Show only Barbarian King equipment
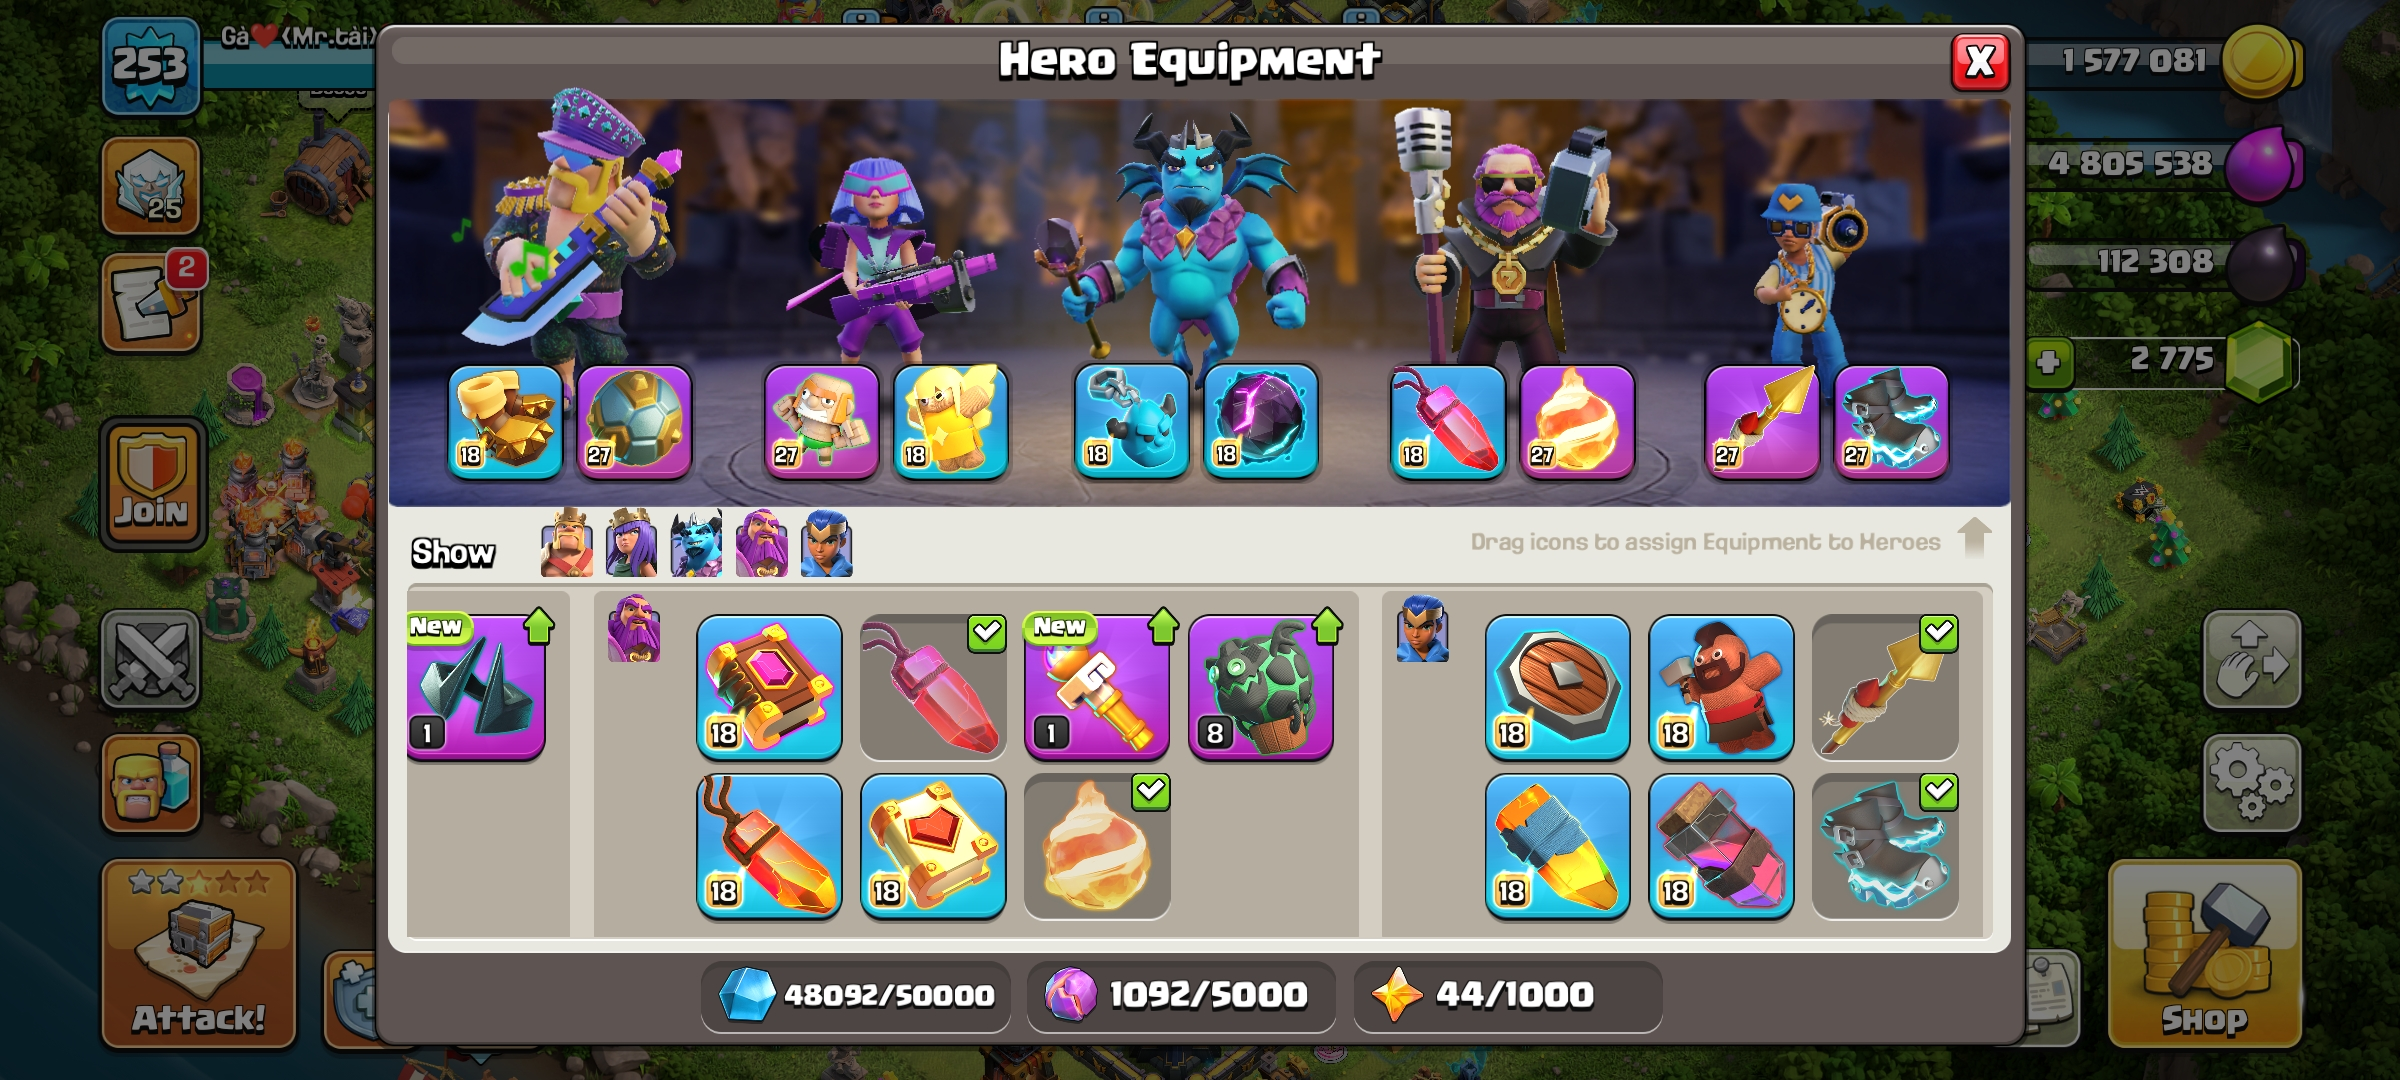 566,543
